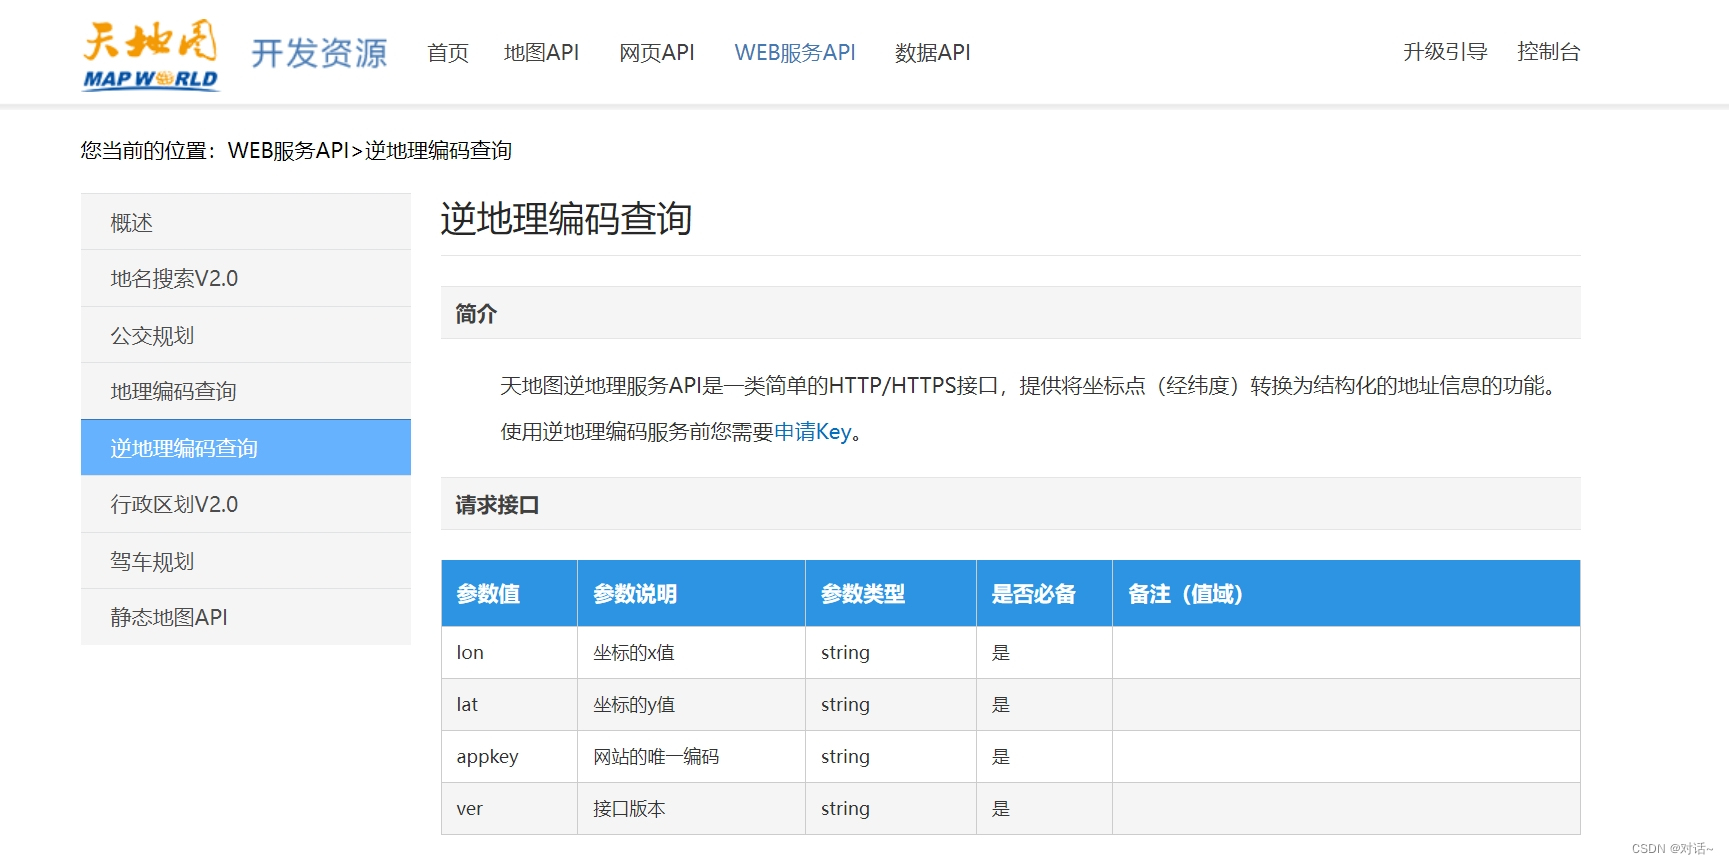Select 概述 in the sidebar
Image resolution: width=1729 pixels, height=864 pixels.
[x=246, y=222]
